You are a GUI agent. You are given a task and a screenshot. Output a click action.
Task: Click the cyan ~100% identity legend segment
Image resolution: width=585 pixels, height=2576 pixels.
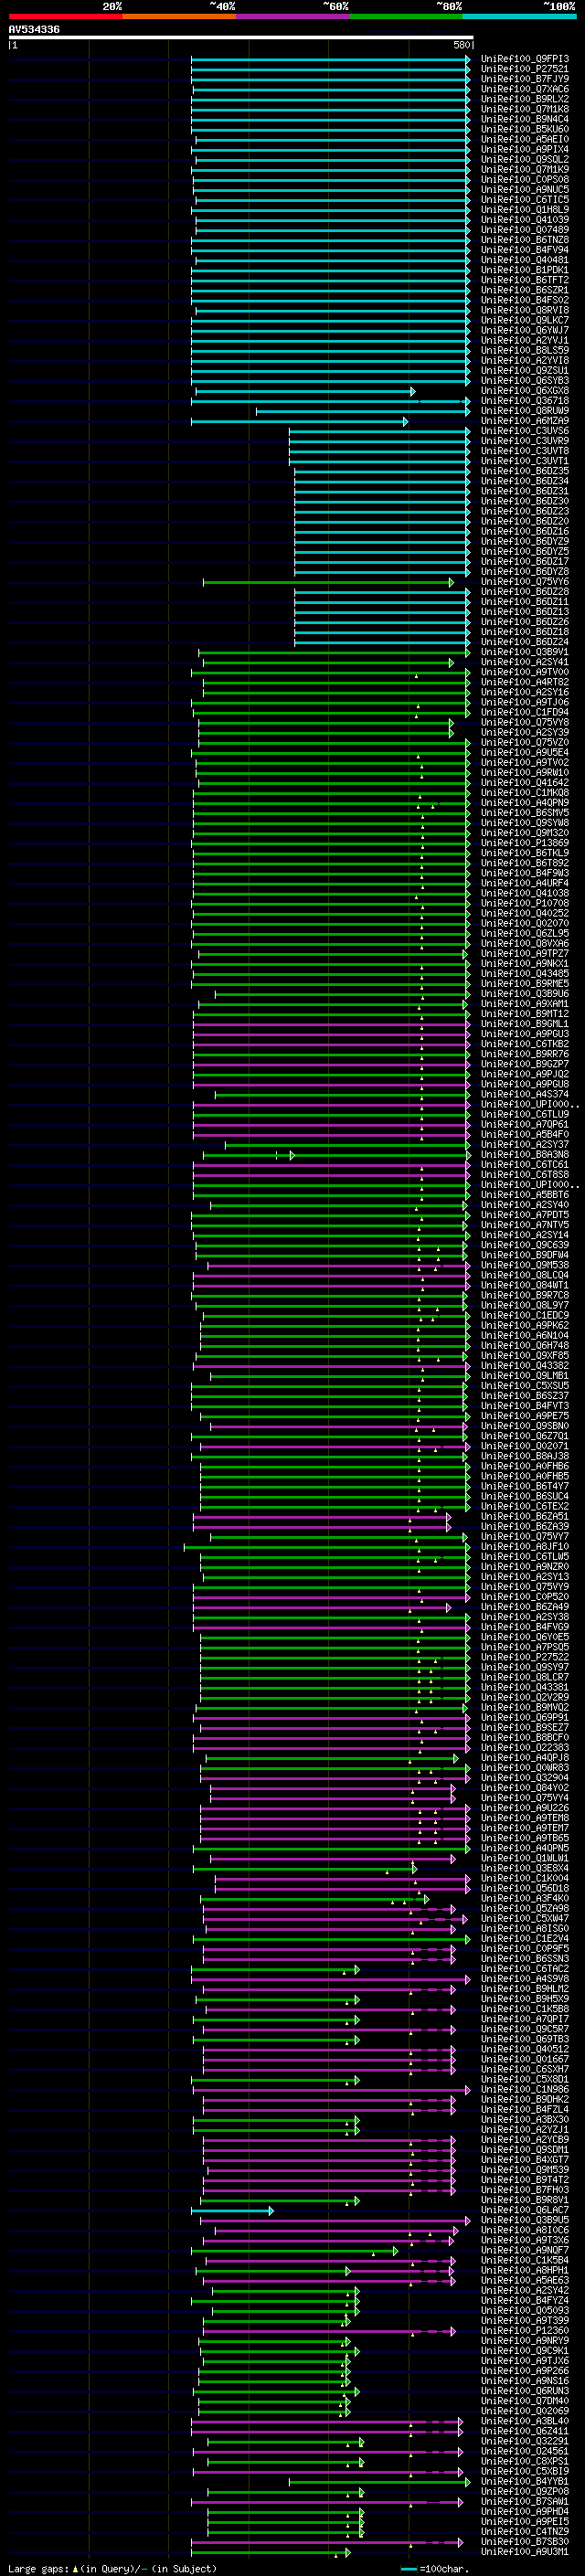519,16
